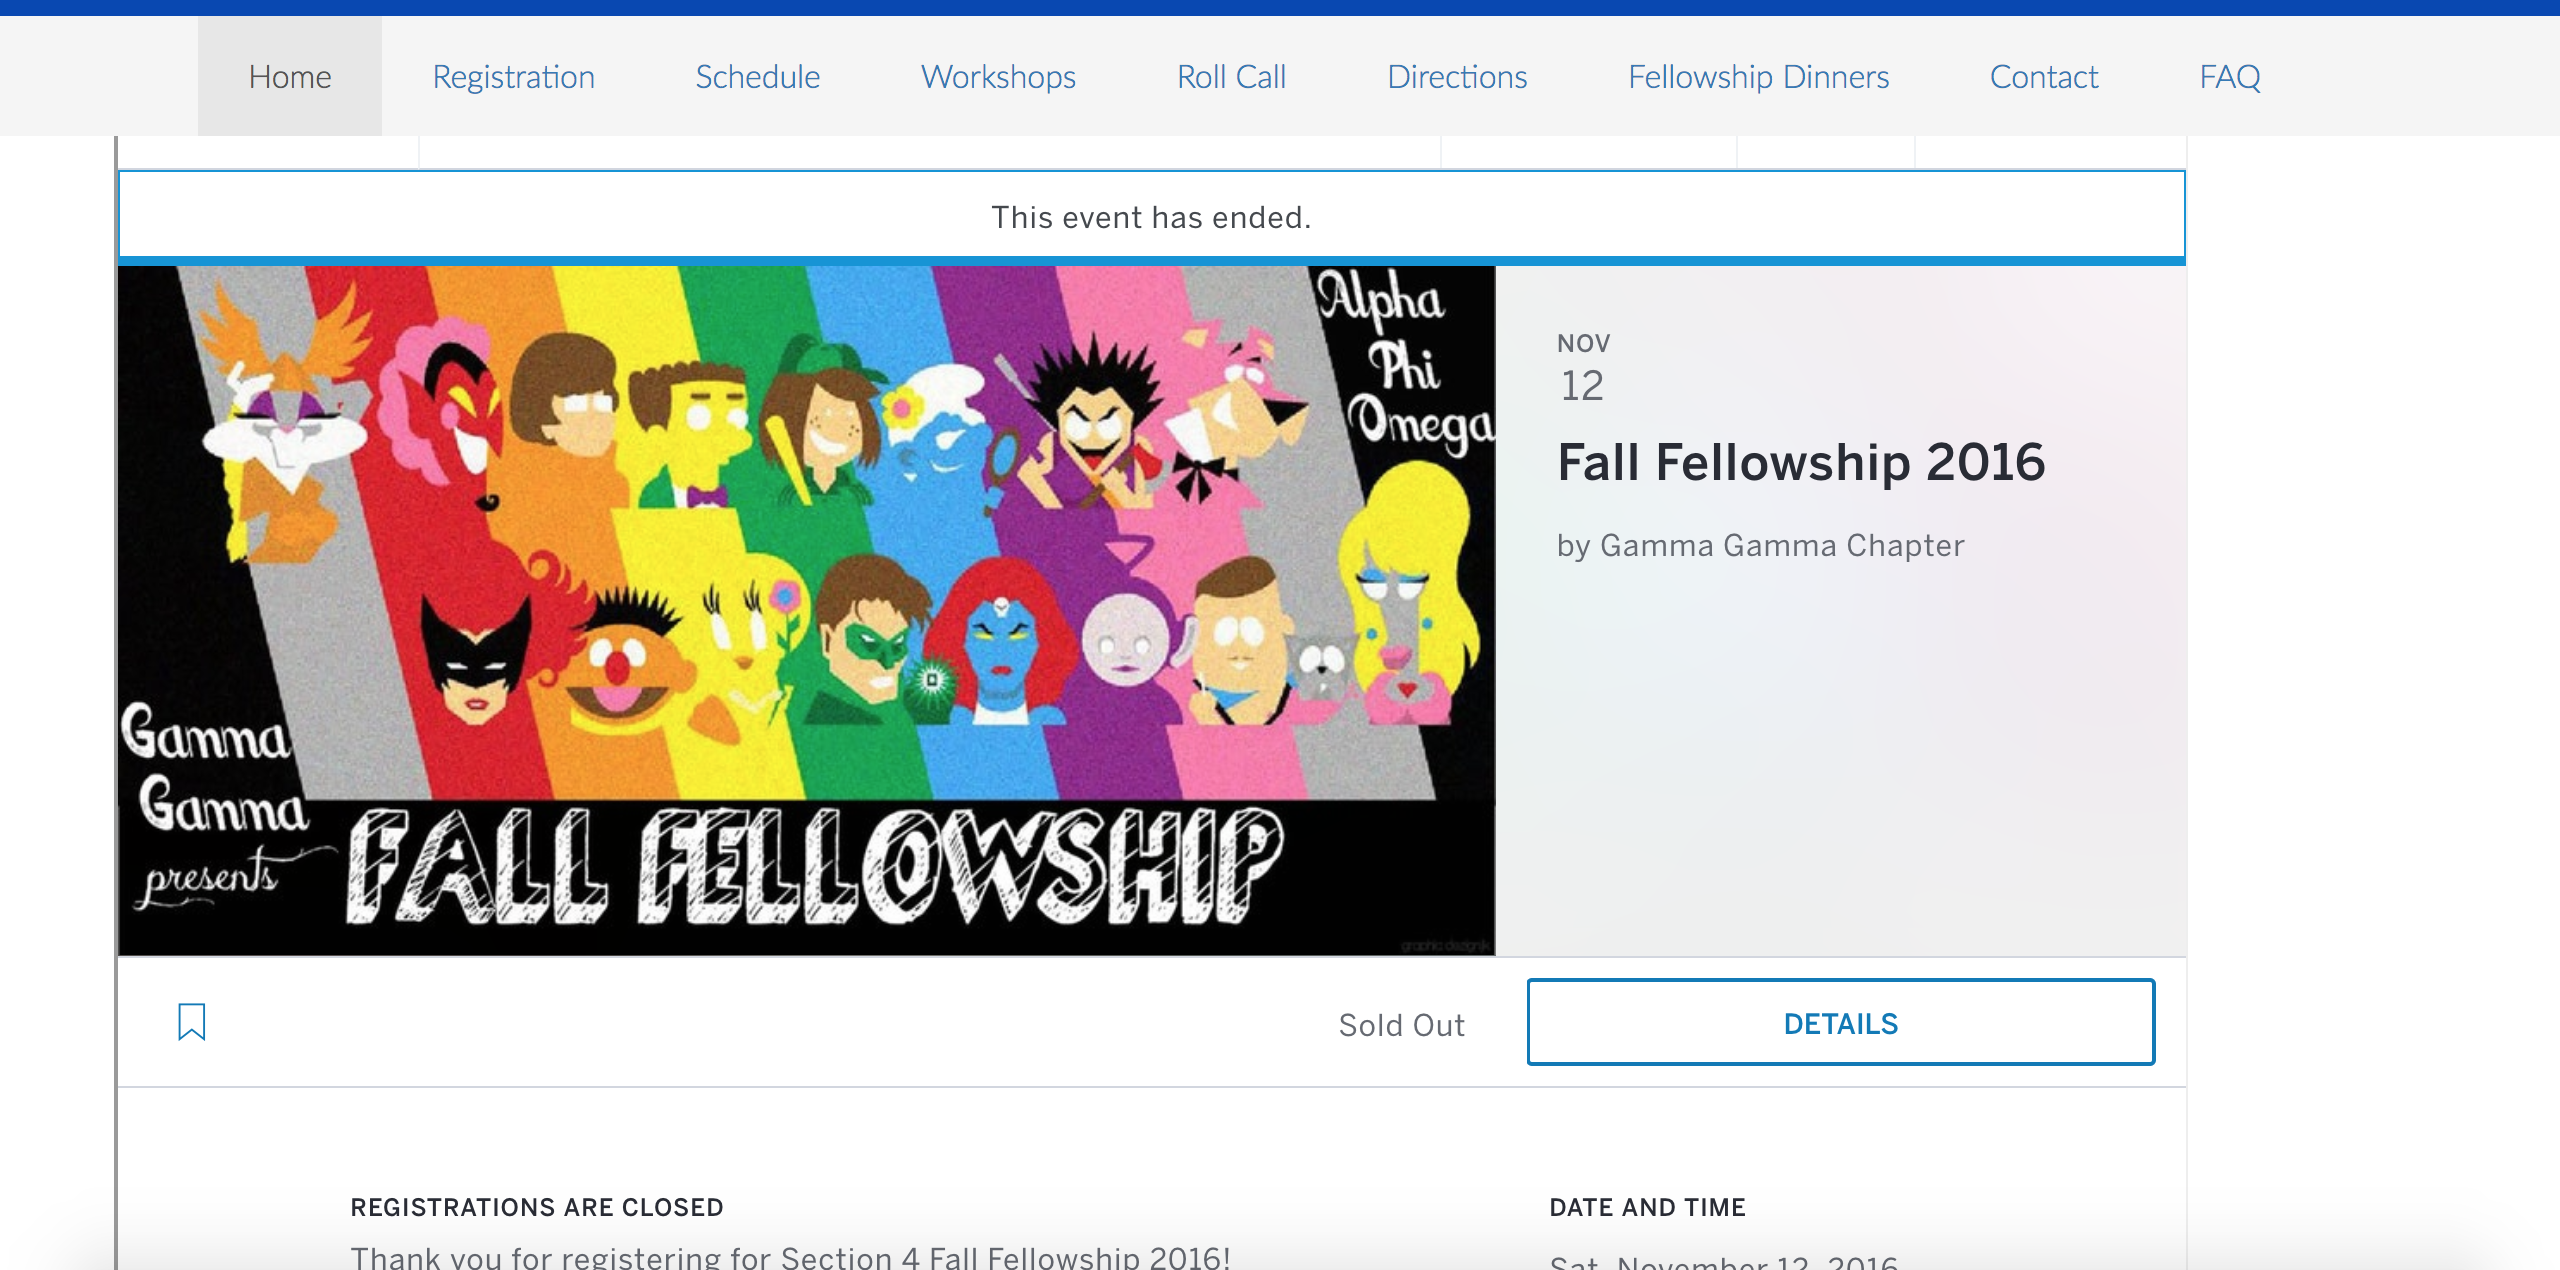The image size is (2560, 1270).
Task: Open the Gamma Gamma Chapter organizer link
Action: point(1781,546)
